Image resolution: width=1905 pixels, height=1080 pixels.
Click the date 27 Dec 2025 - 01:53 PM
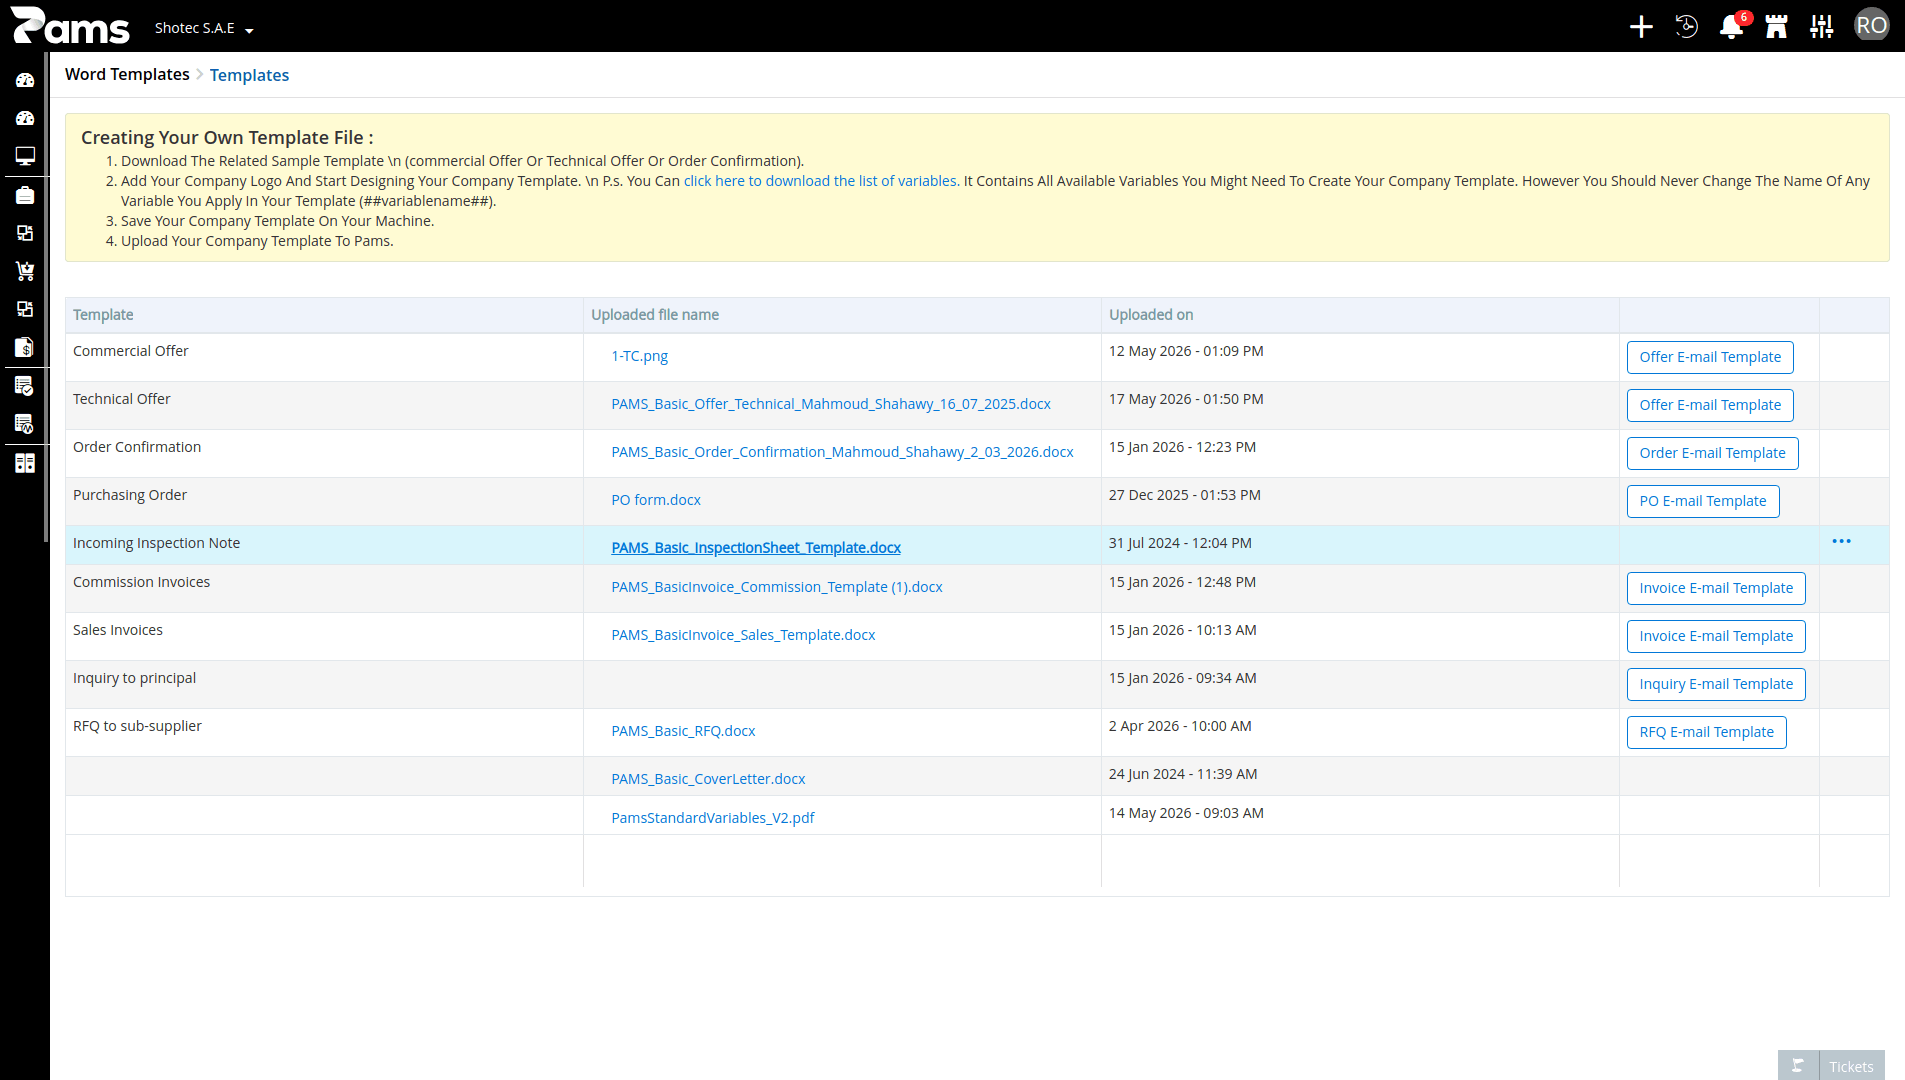tap(1184, 495)
